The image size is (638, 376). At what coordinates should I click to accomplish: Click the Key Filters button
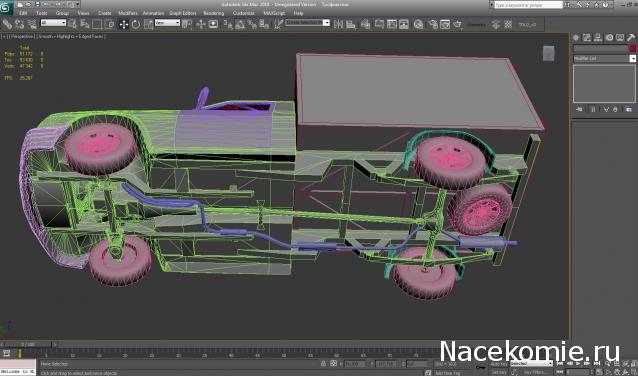pos(535,372)
